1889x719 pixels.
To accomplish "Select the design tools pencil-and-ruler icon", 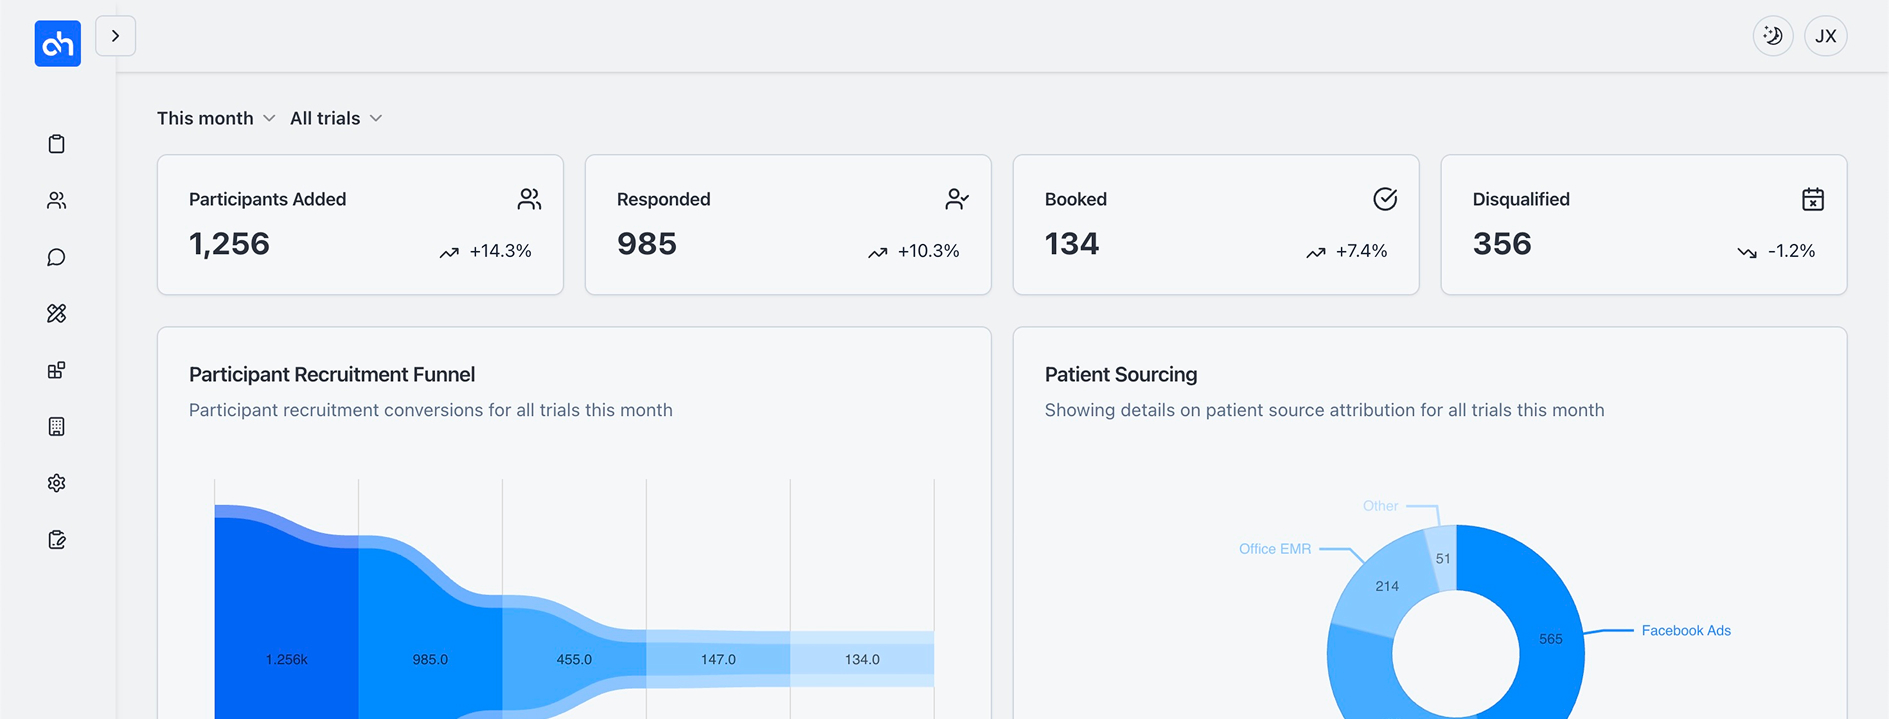I will click(x=57, y=313).
